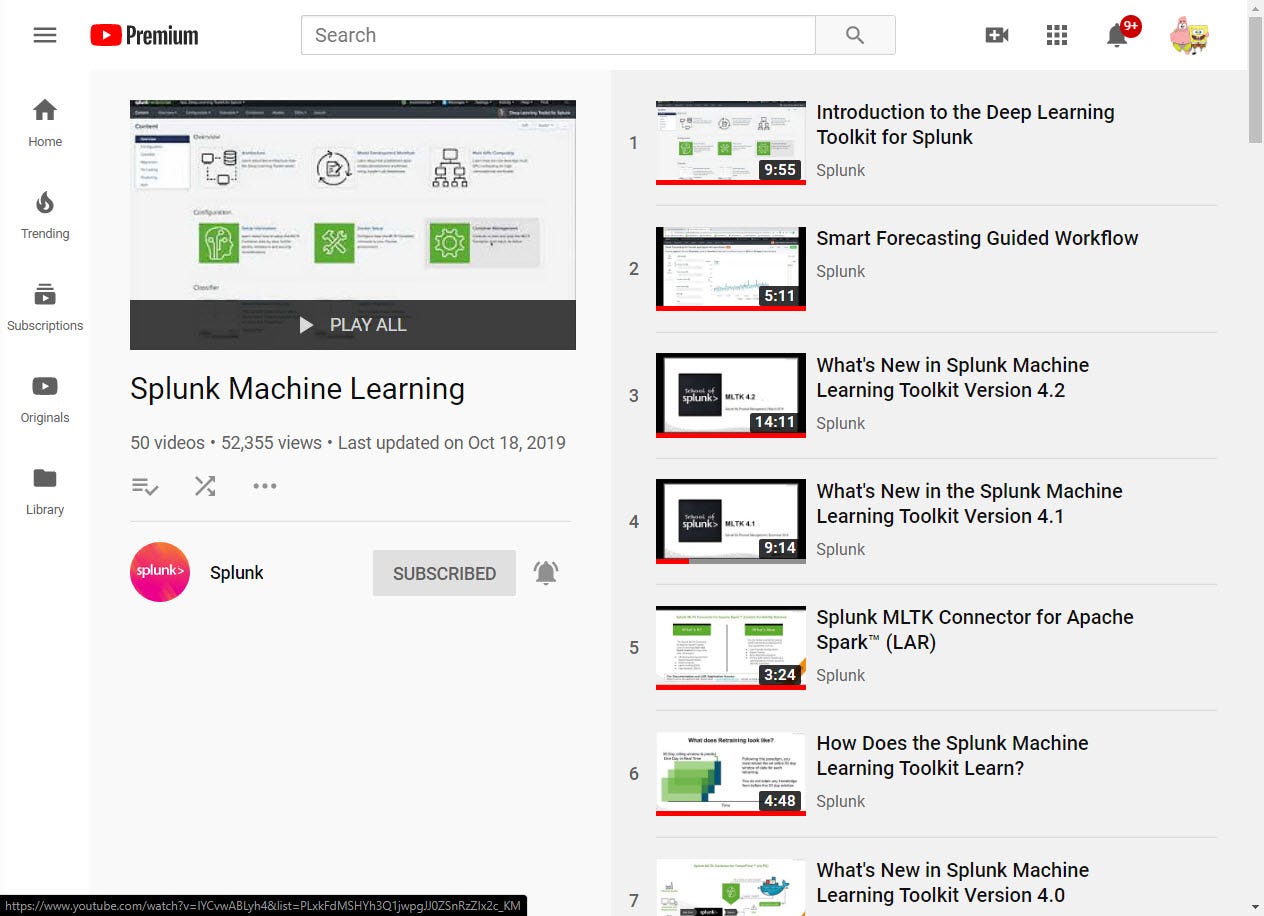Screen dimensions: 1264x916
Task: Toggle the SUBSCRIBED button
Action: 444,573
